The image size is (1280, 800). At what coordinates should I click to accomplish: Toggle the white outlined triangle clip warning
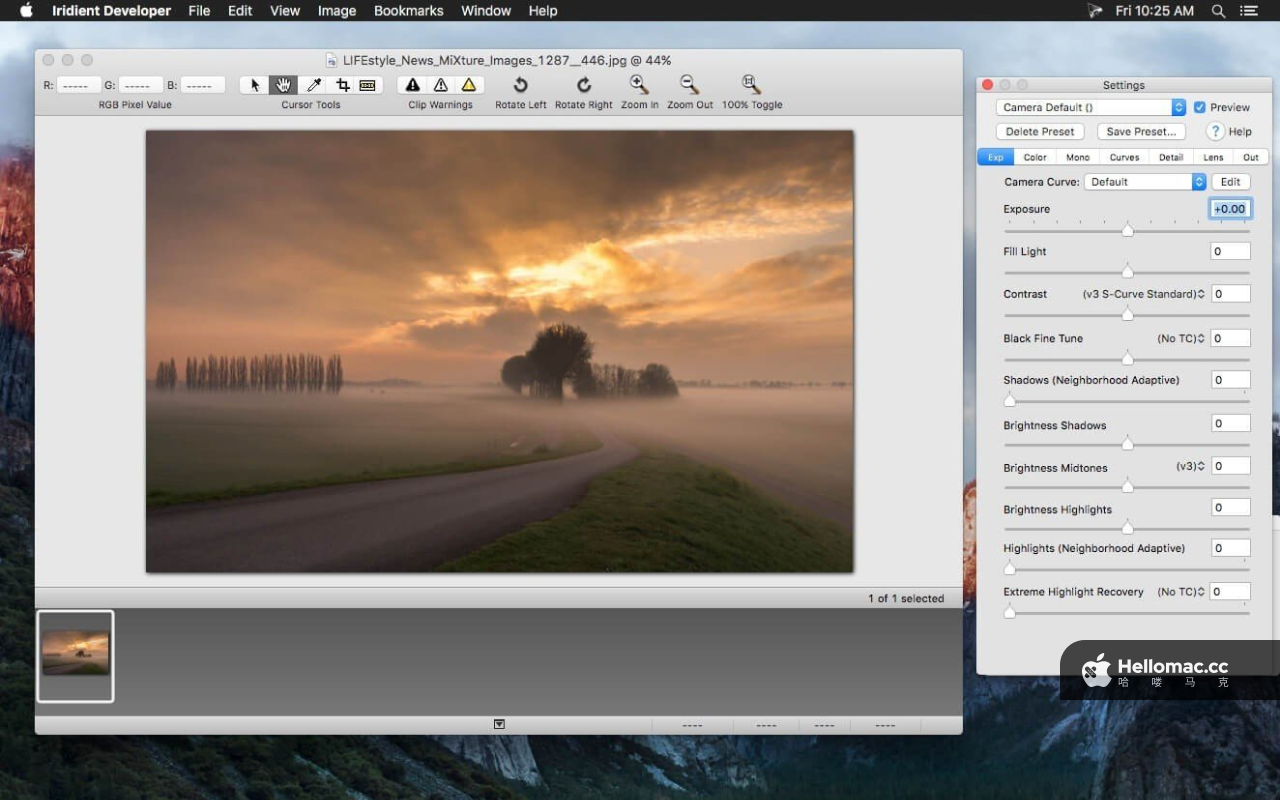(440, 85)
